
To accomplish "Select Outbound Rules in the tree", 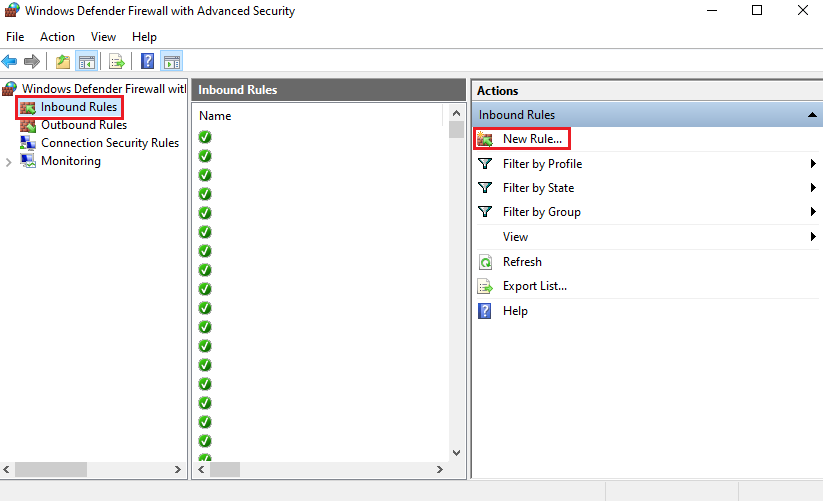I will click(x=84, y=125).
